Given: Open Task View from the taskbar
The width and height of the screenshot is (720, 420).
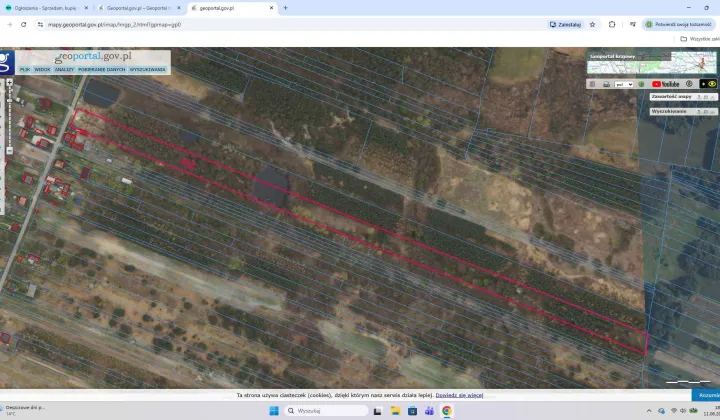Looking at the screenshot, I should (x=377, y=410).
